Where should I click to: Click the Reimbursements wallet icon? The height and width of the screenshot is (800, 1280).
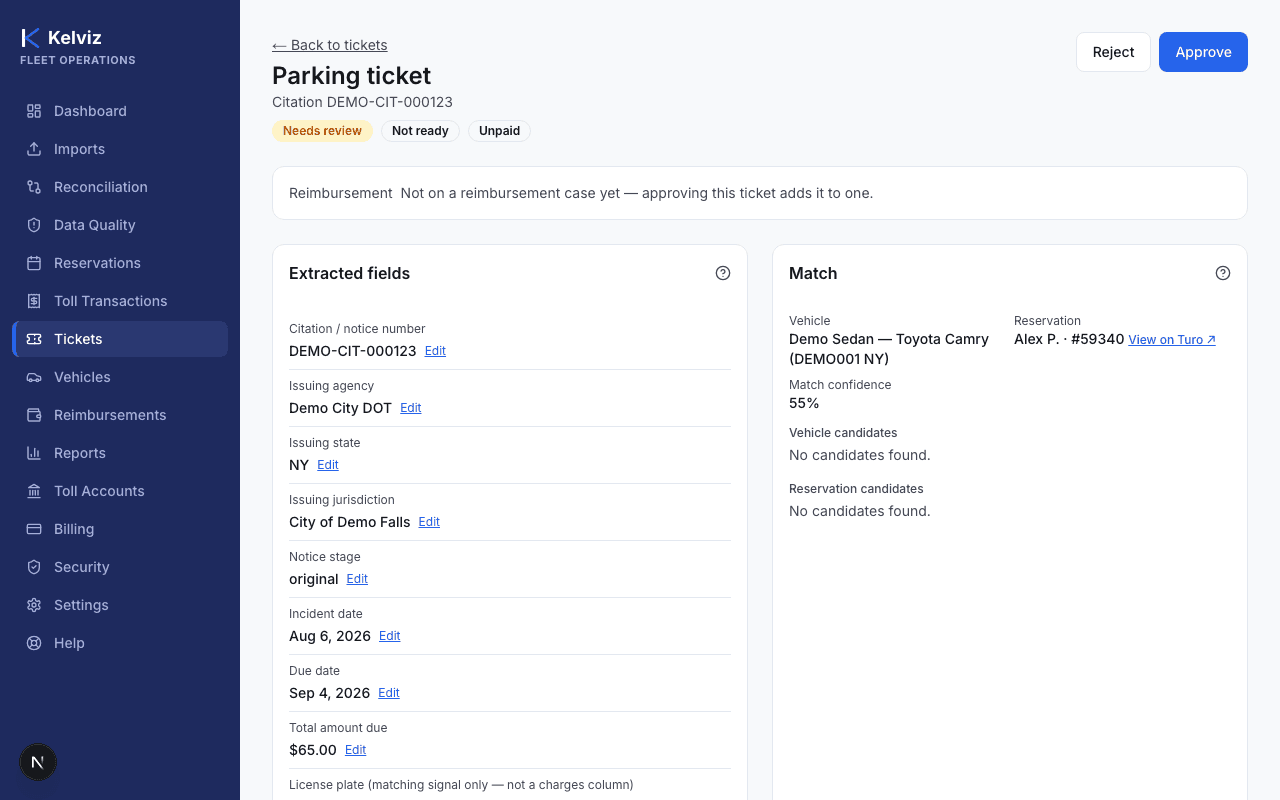[34, 415]
